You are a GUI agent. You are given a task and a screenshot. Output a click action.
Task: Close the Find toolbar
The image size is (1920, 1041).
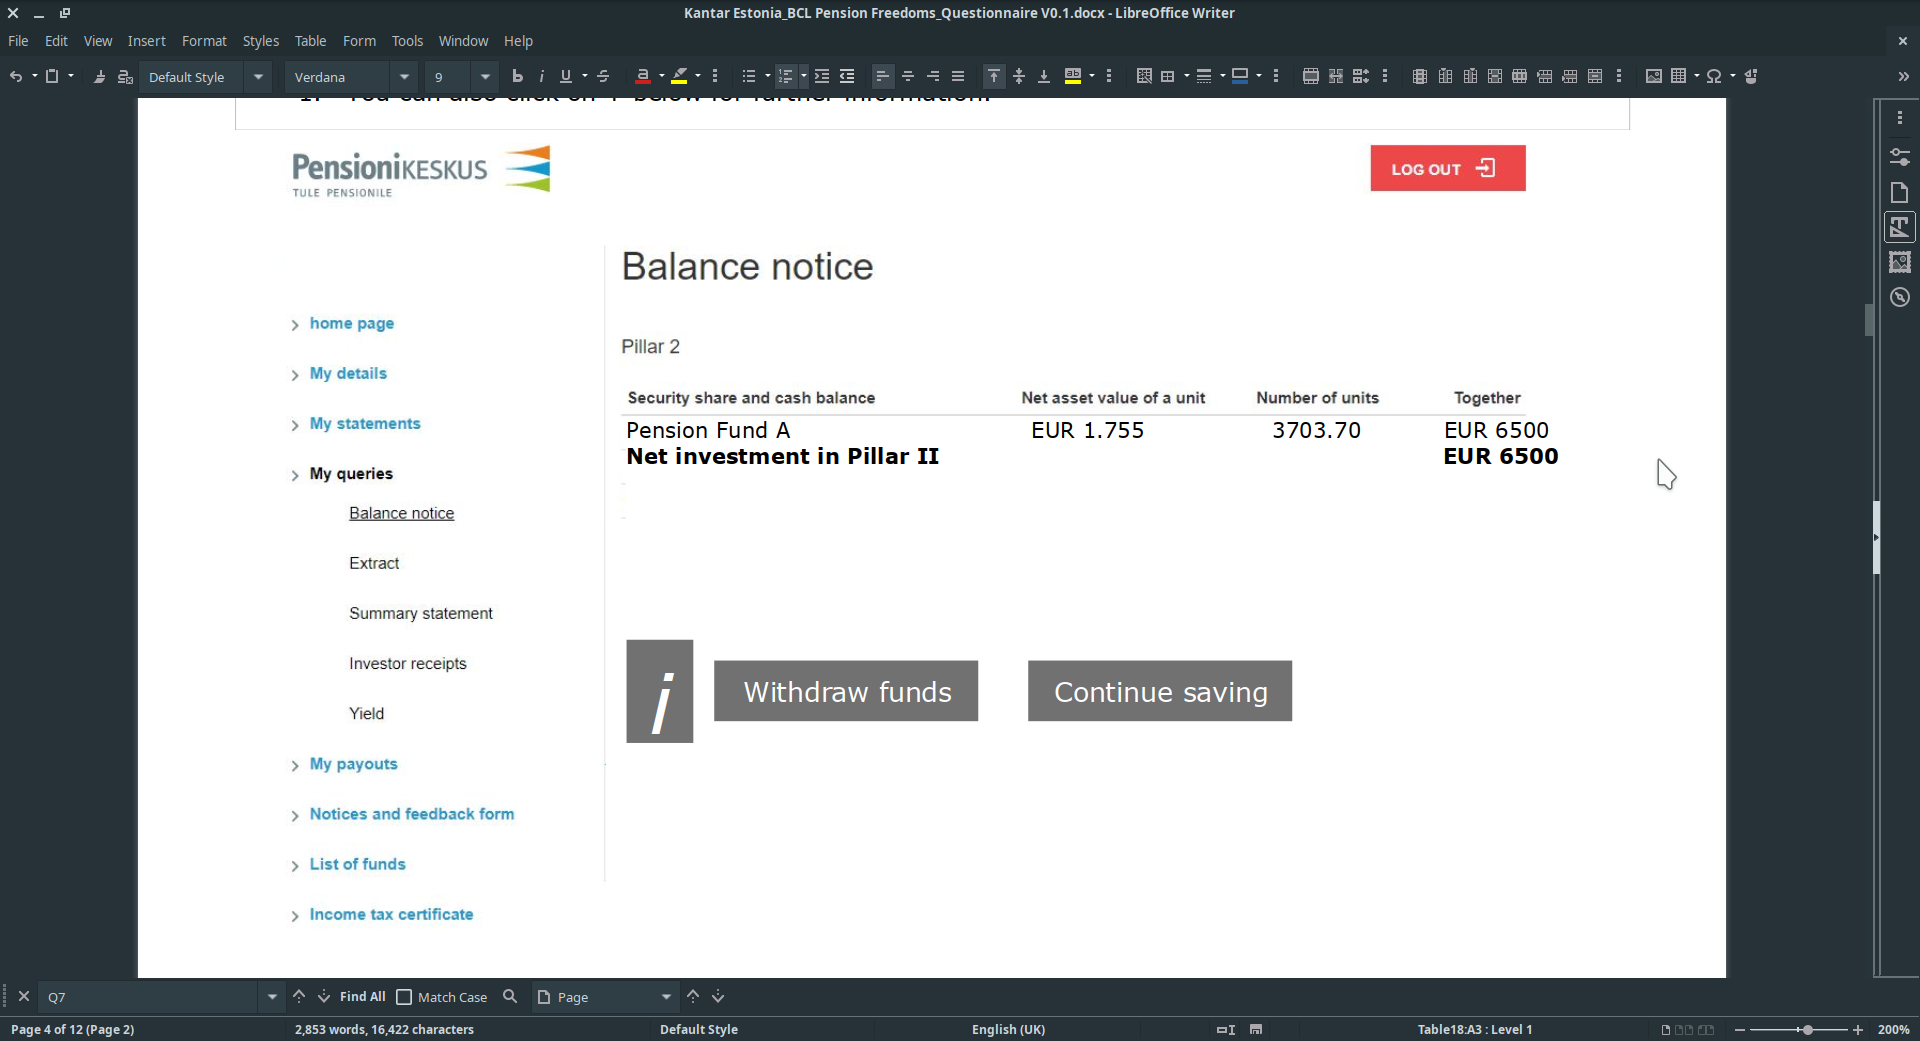(24, 997)
